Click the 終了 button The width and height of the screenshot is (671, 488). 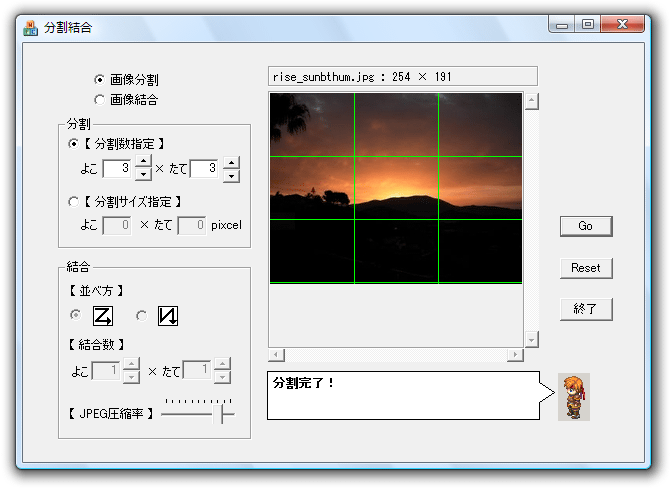point(586,309)
